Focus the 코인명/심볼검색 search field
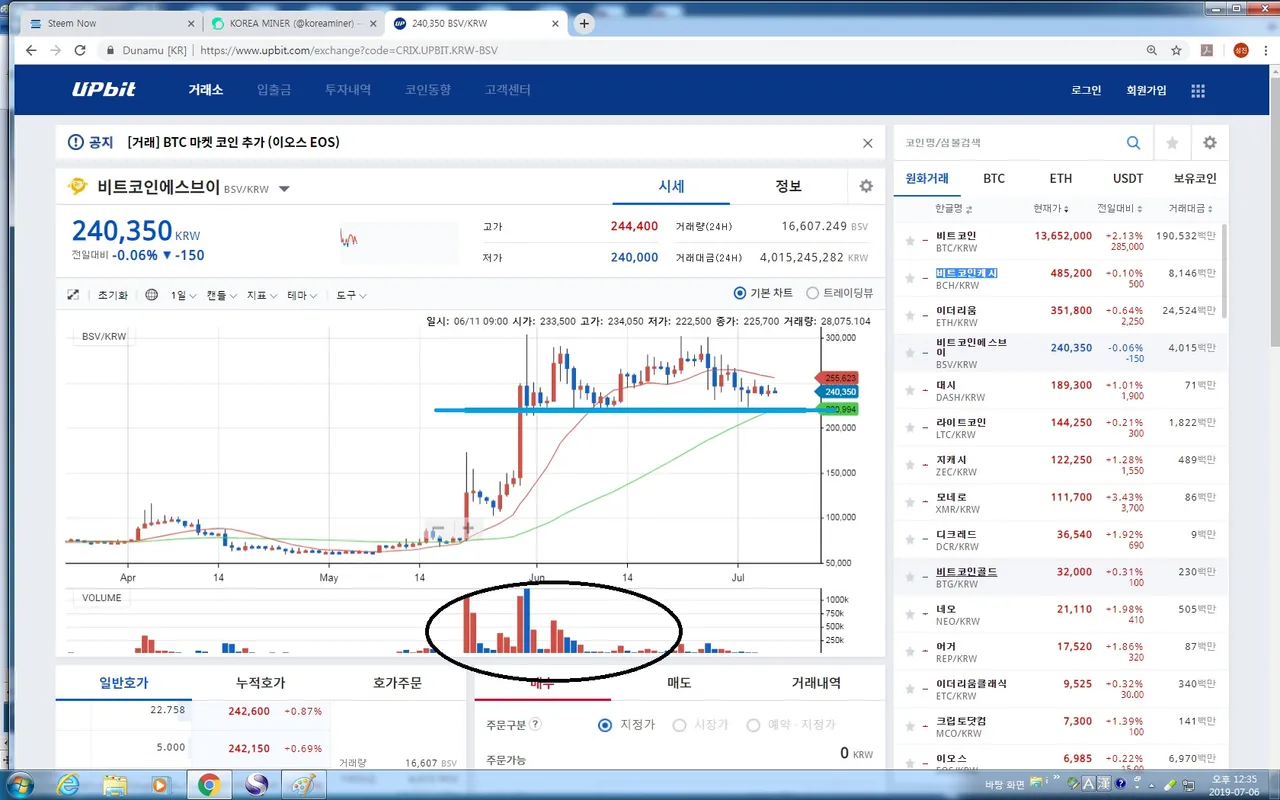 pyautogui.click(x=1008, y=143)
